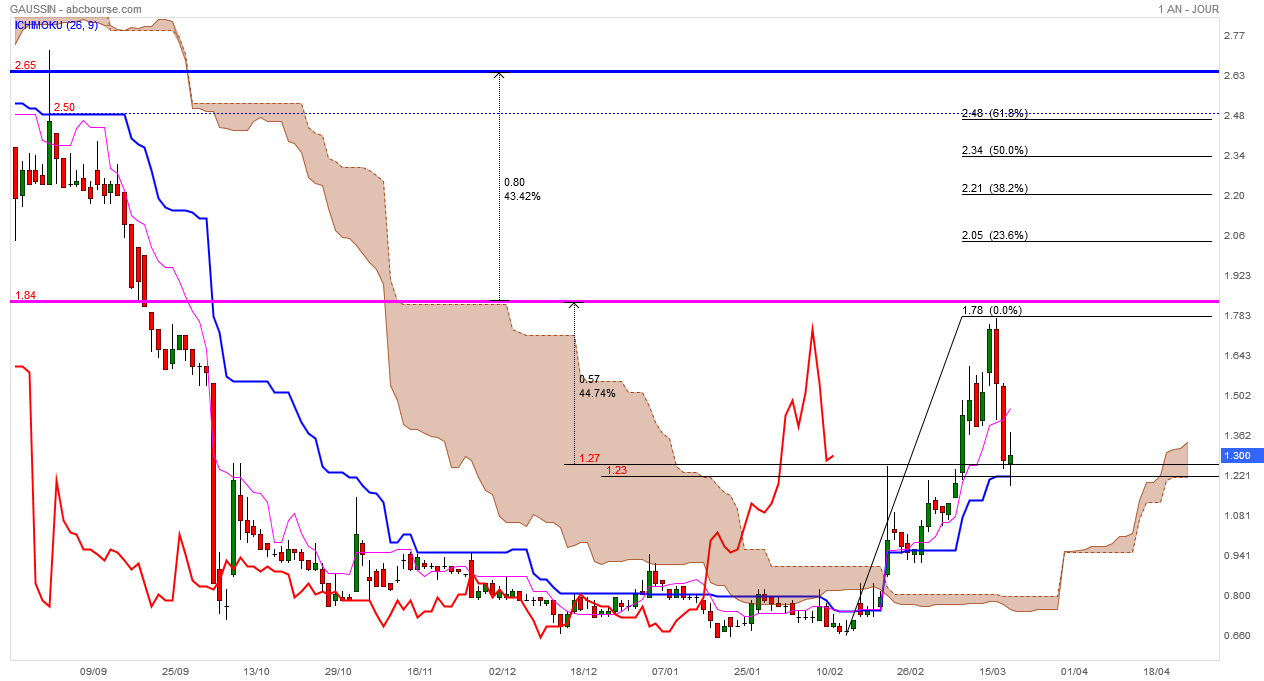
Task: Click the 1 AN - JOUR timeframe label
Action: [x=1188, y=9]
